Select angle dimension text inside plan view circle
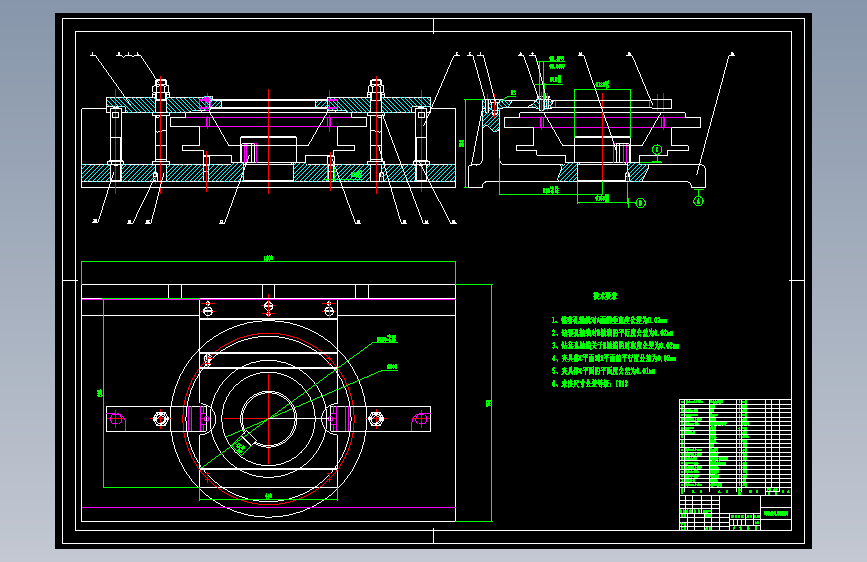The height and width of the screenshot is (562, 867). (242, 446)
